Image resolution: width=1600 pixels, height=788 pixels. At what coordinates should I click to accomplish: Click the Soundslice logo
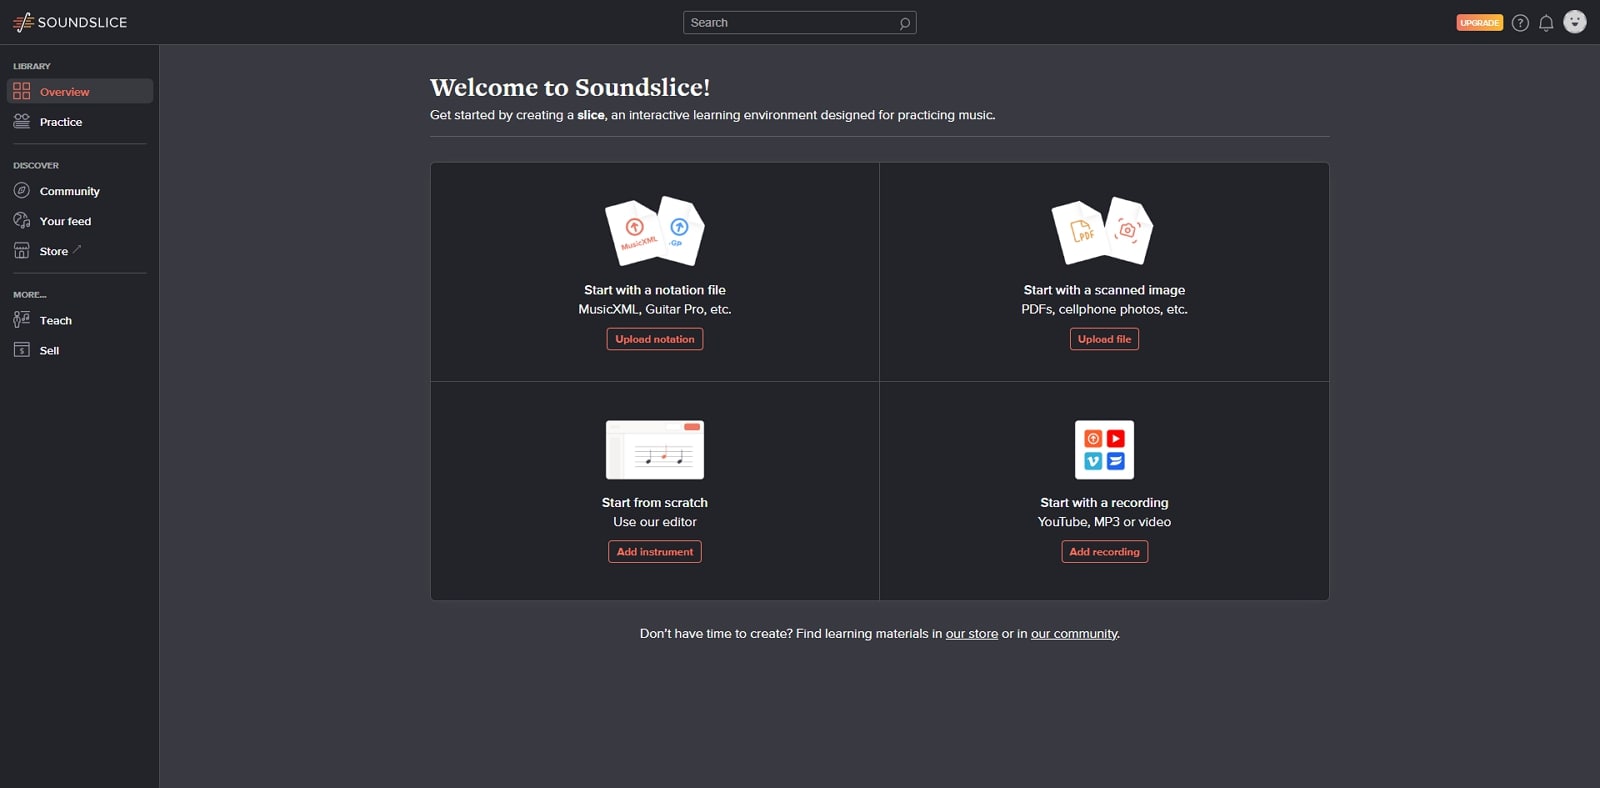click(x=70, y=22)
